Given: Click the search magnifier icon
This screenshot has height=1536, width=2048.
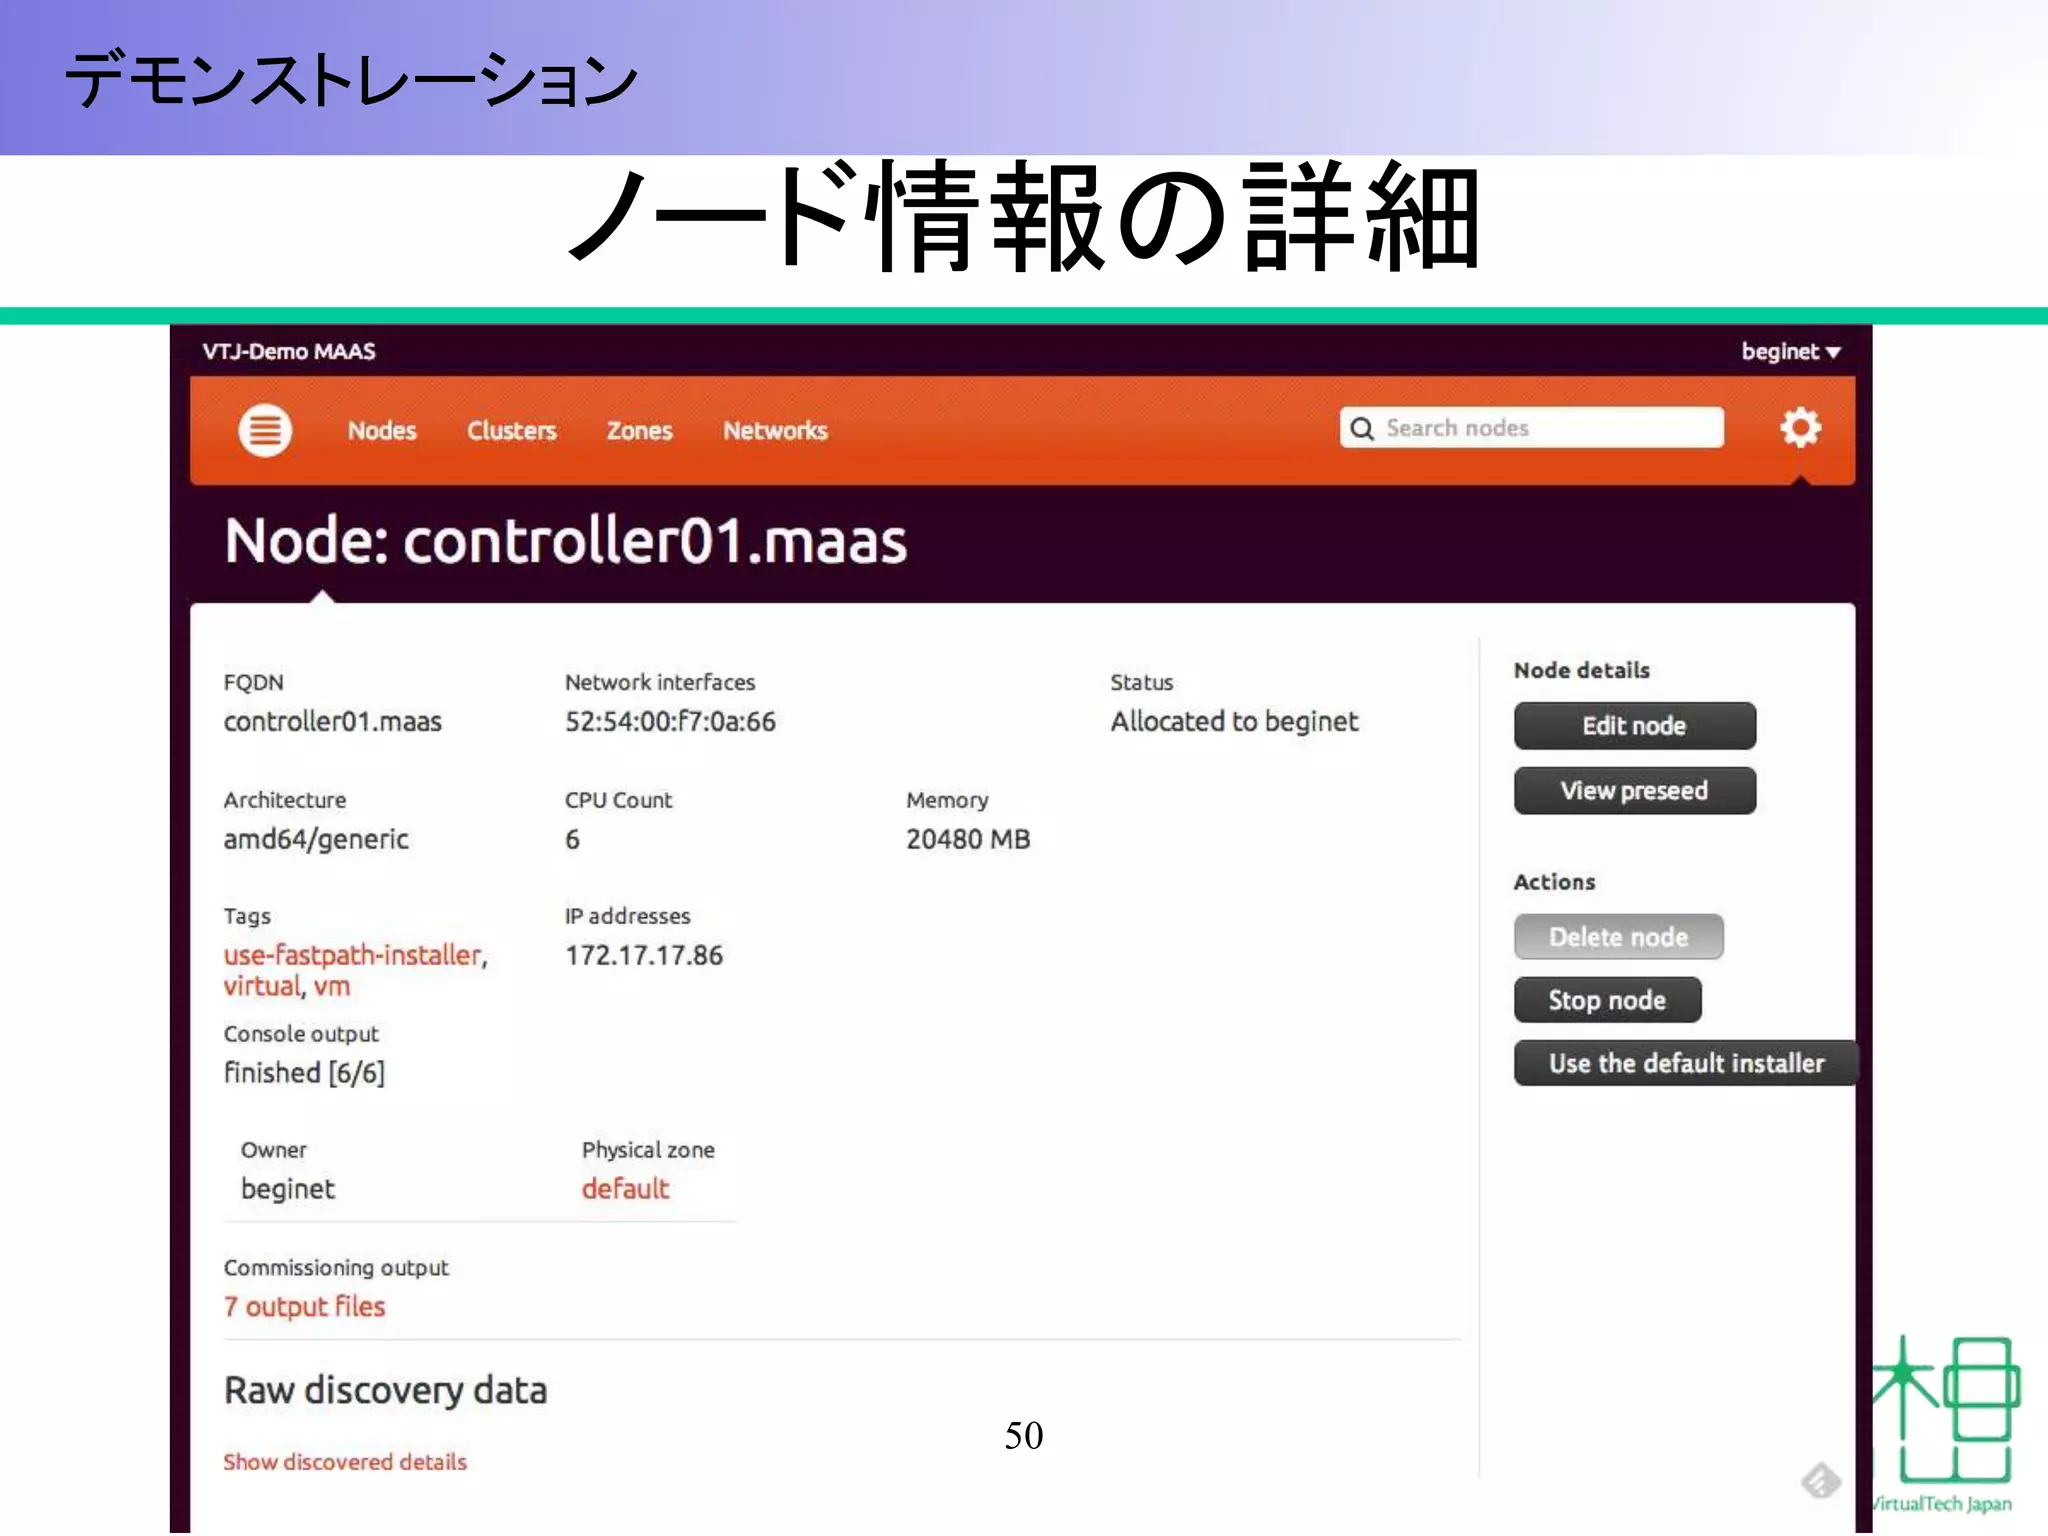Looking at the screenshot, I should tap(1362, 429).
